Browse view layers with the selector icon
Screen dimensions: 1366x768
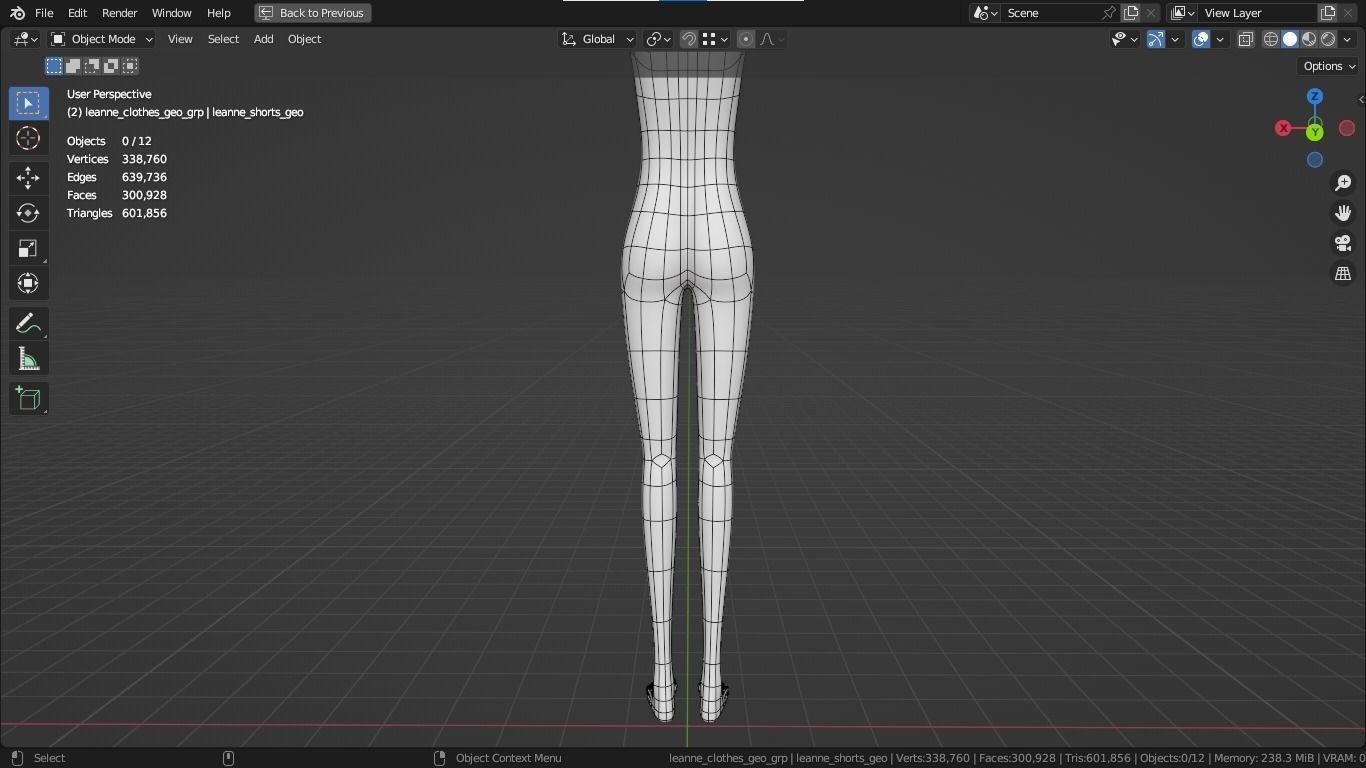(1182, 13)
